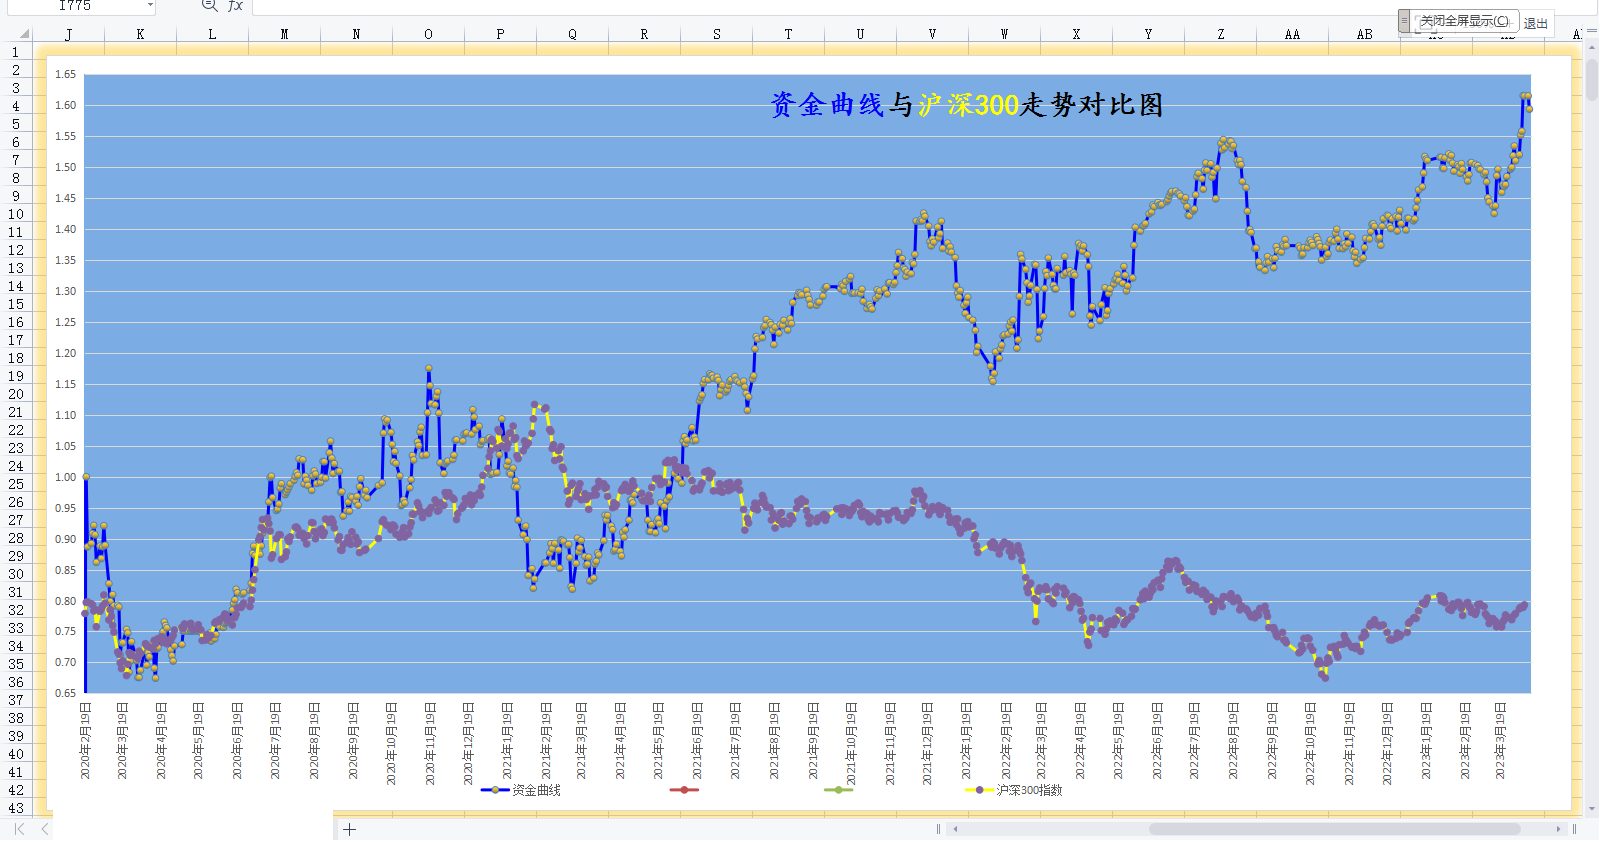Click the horizontal scrollbar left arrow
The height and width of the screenshot is (846, 1604).
click(x=955, y=829)
